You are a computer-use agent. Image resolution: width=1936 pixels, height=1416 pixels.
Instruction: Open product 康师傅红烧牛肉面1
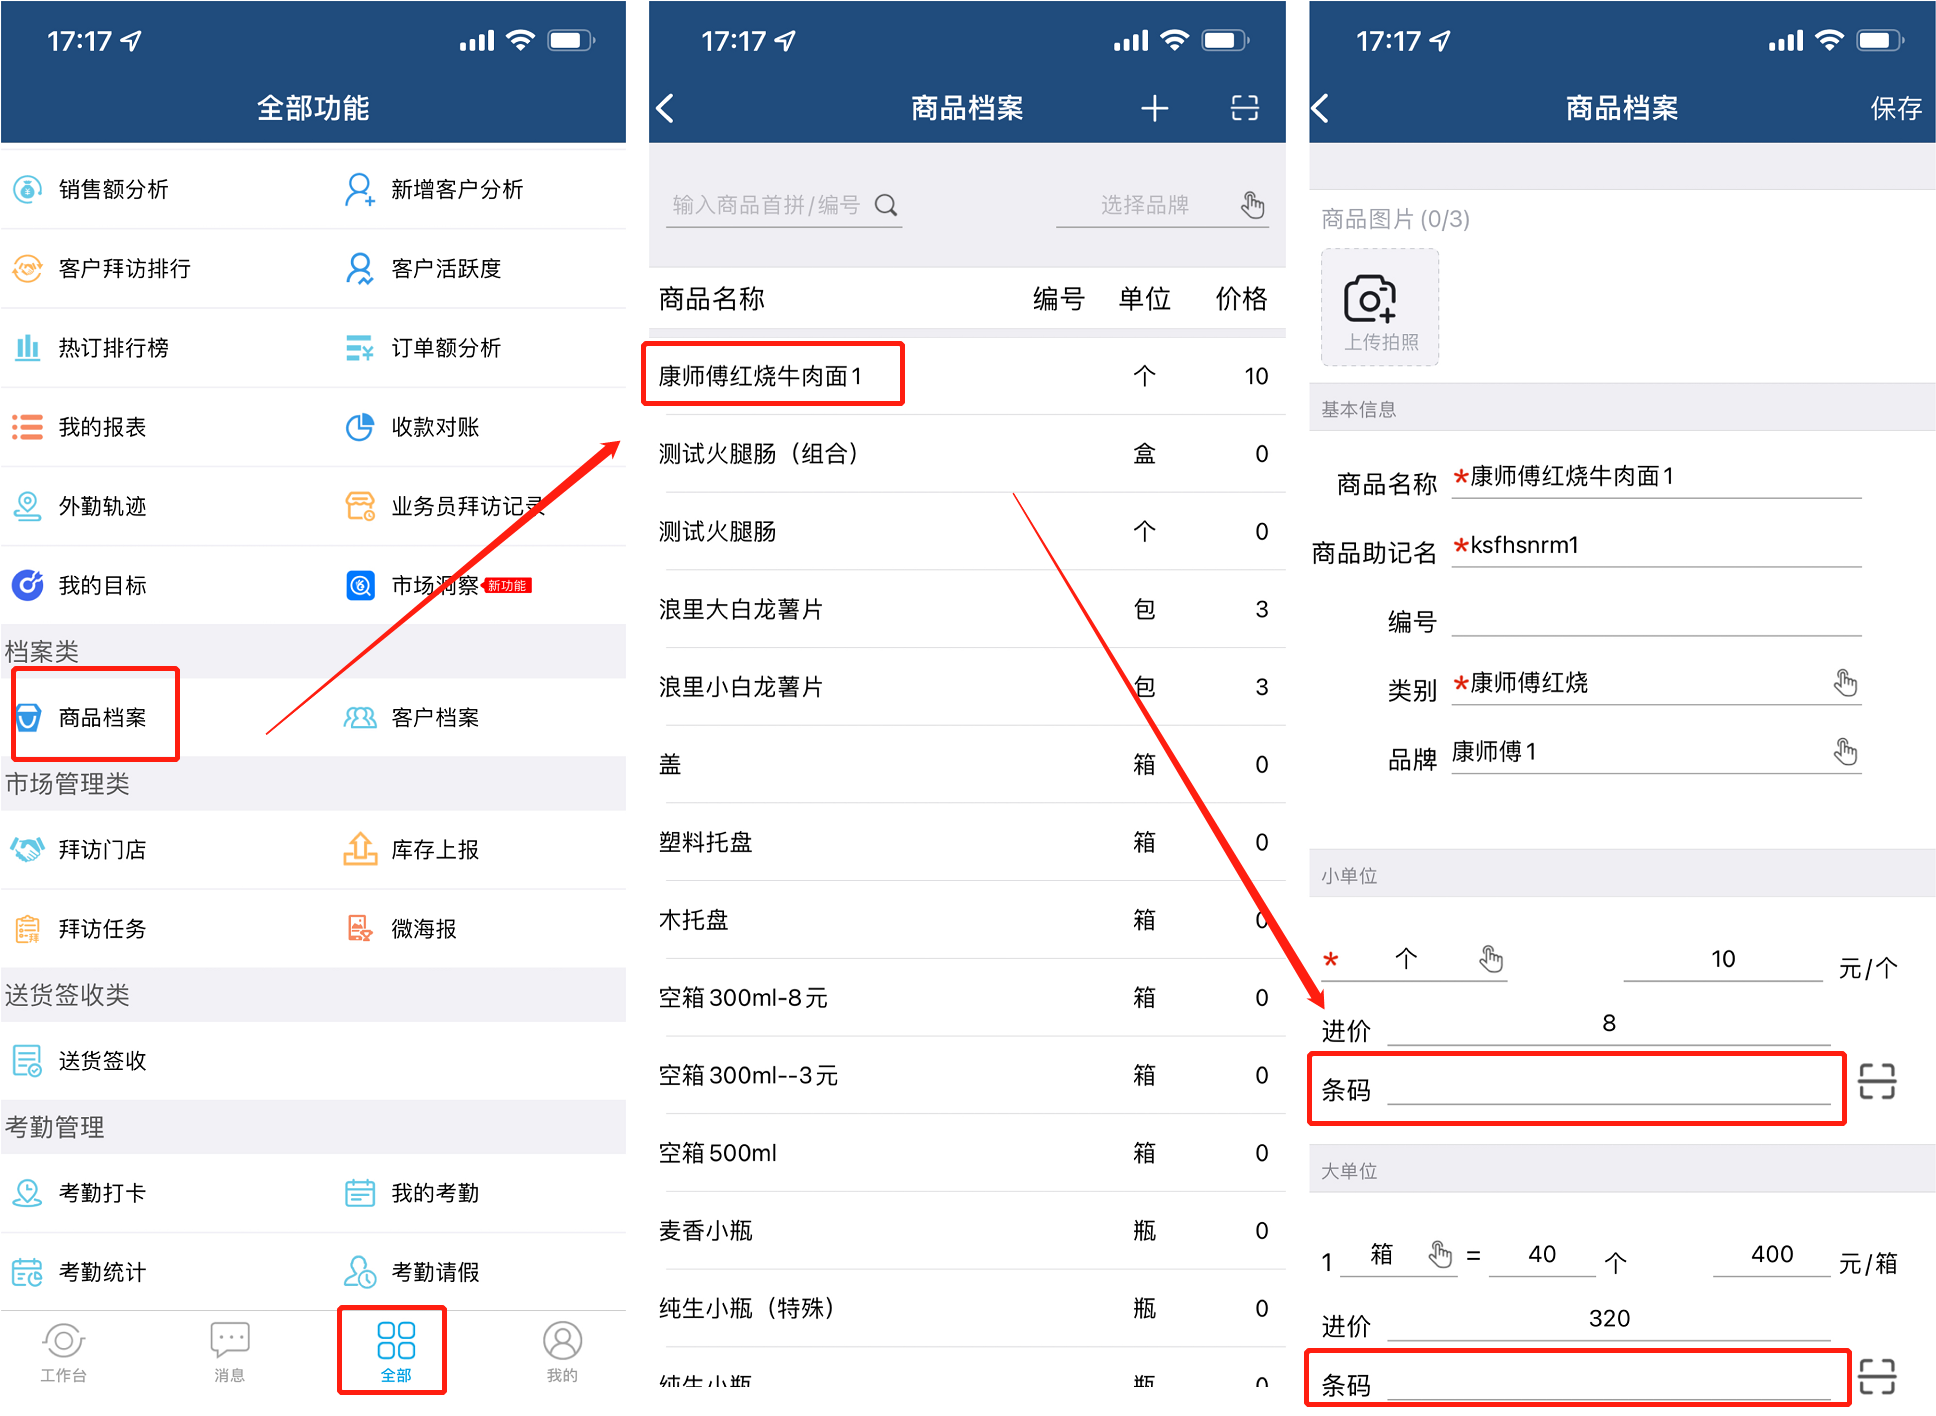coord(967,376)
